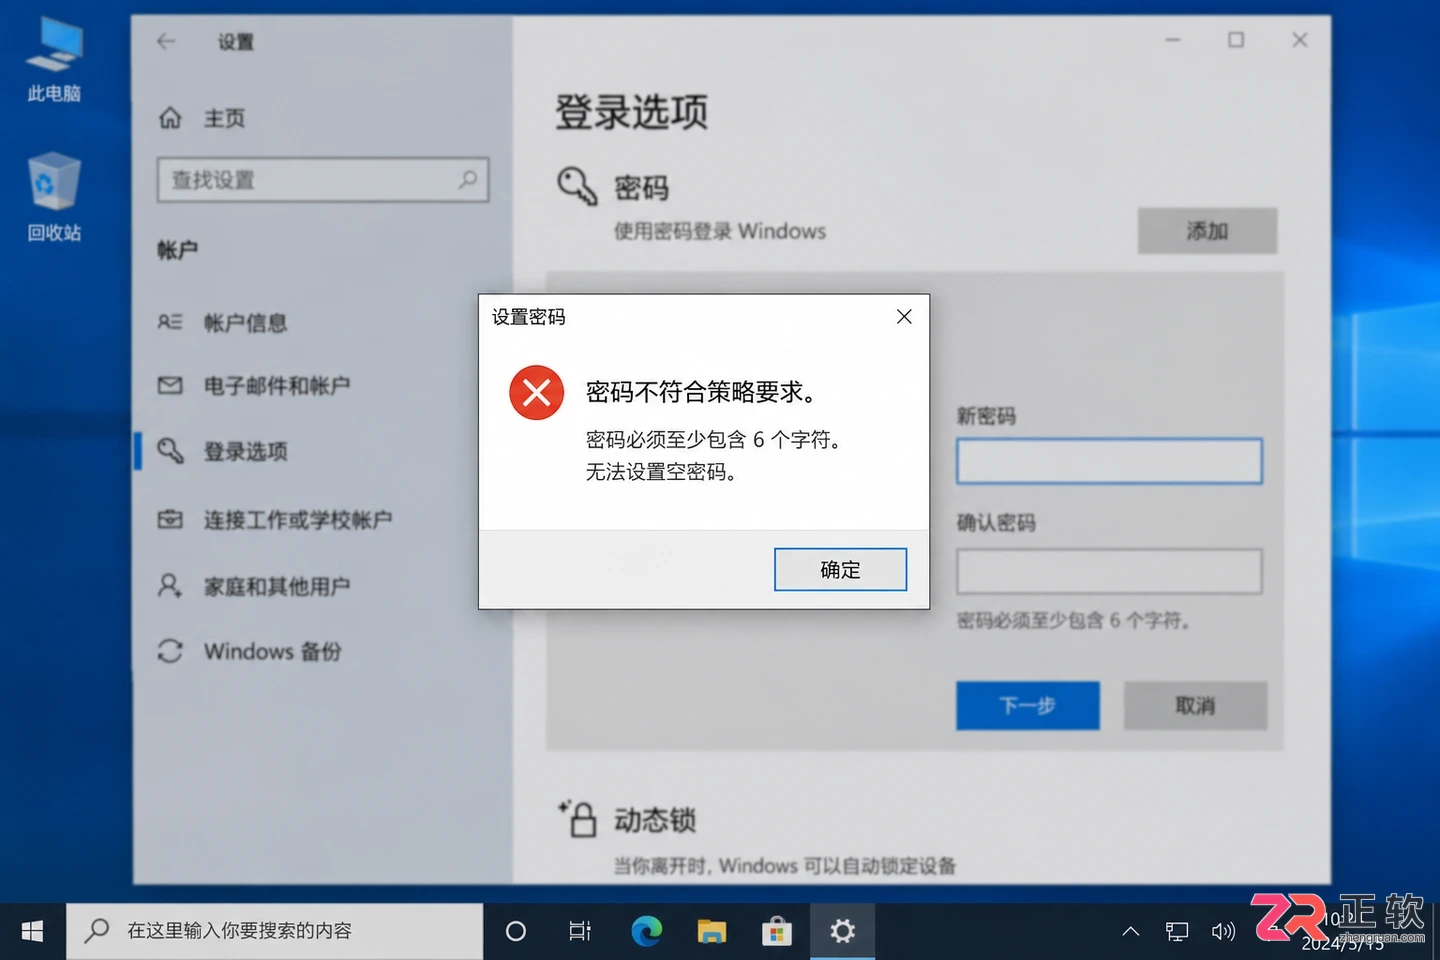1440x960 pixels.
Task: Open 主页 in the Settings sidebar
Action: coord(224,118)
